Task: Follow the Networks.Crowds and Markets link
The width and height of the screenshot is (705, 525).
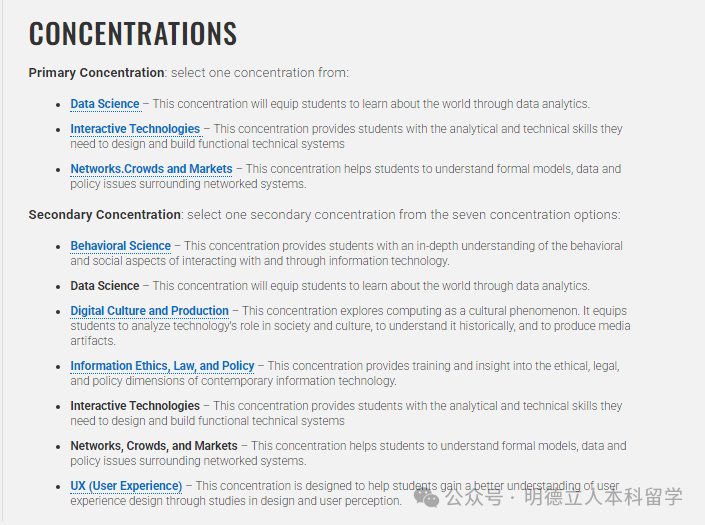Action: (151, 169)
